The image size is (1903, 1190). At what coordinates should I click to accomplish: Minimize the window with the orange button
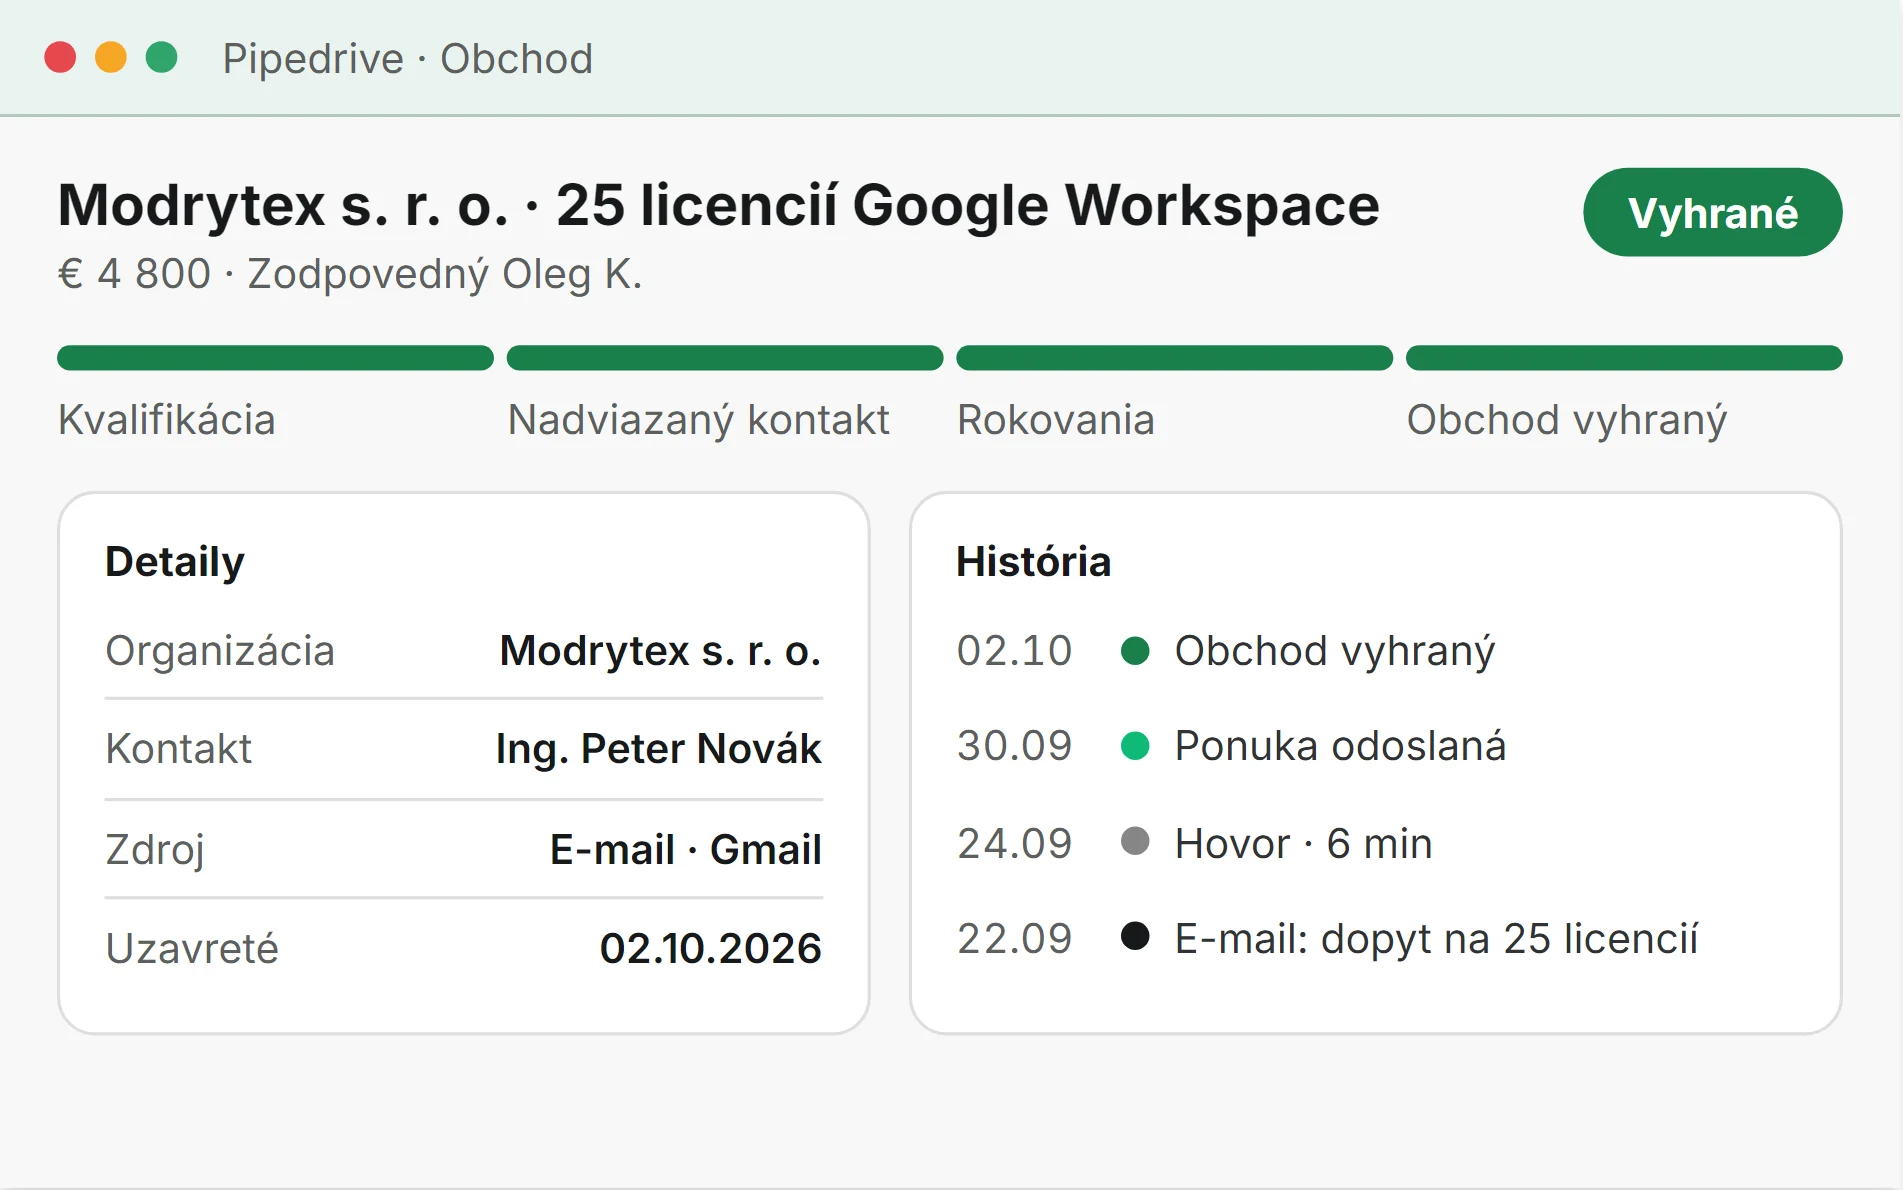111,57
